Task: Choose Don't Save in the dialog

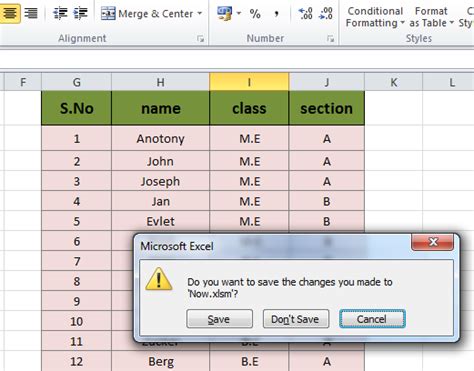Action: (296, 319)
